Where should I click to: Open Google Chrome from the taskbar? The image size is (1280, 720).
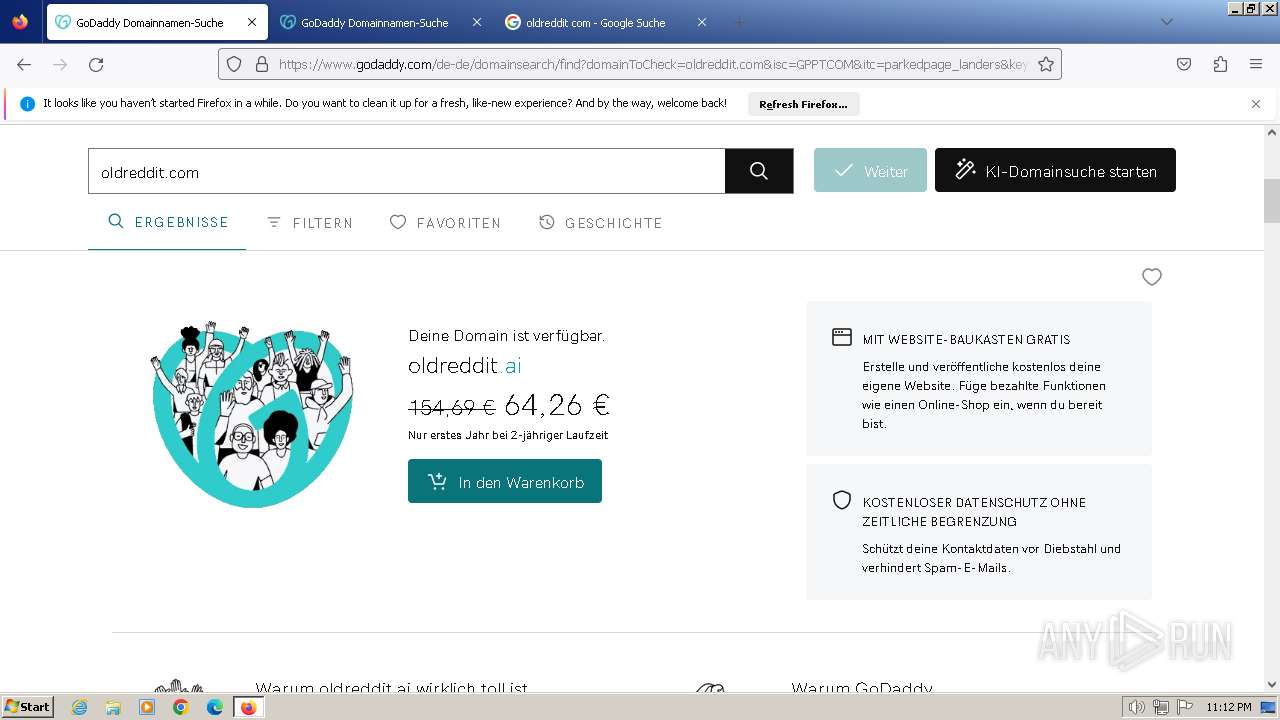(x=181, y=707)
